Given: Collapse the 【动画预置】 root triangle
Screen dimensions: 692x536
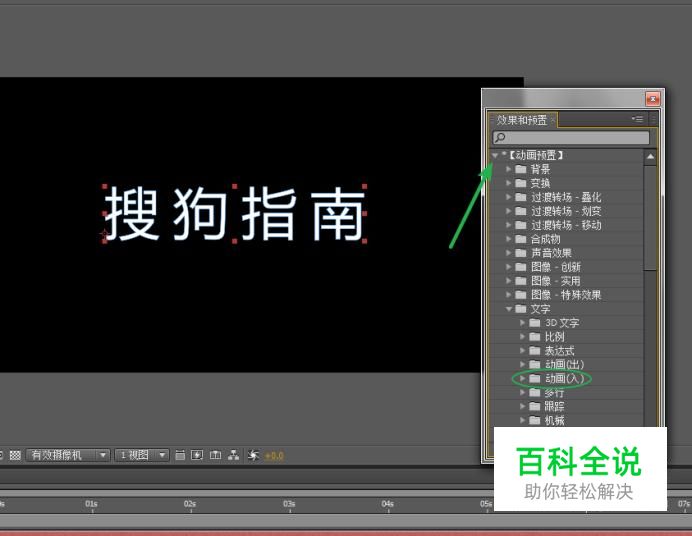Looking at the screenshot, I should tap(495, 155).
